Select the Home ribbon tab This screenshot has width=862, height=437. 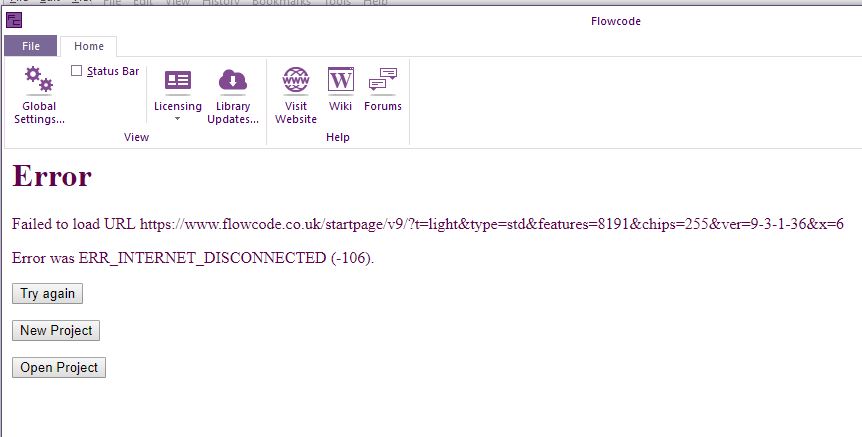(x=89, y=46)
